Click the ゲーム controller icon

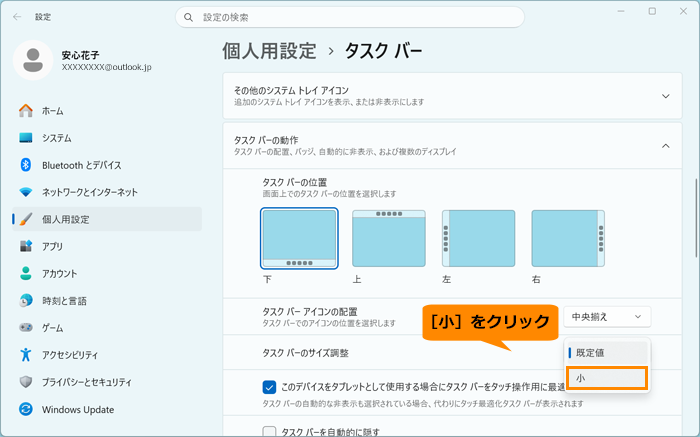26,328
